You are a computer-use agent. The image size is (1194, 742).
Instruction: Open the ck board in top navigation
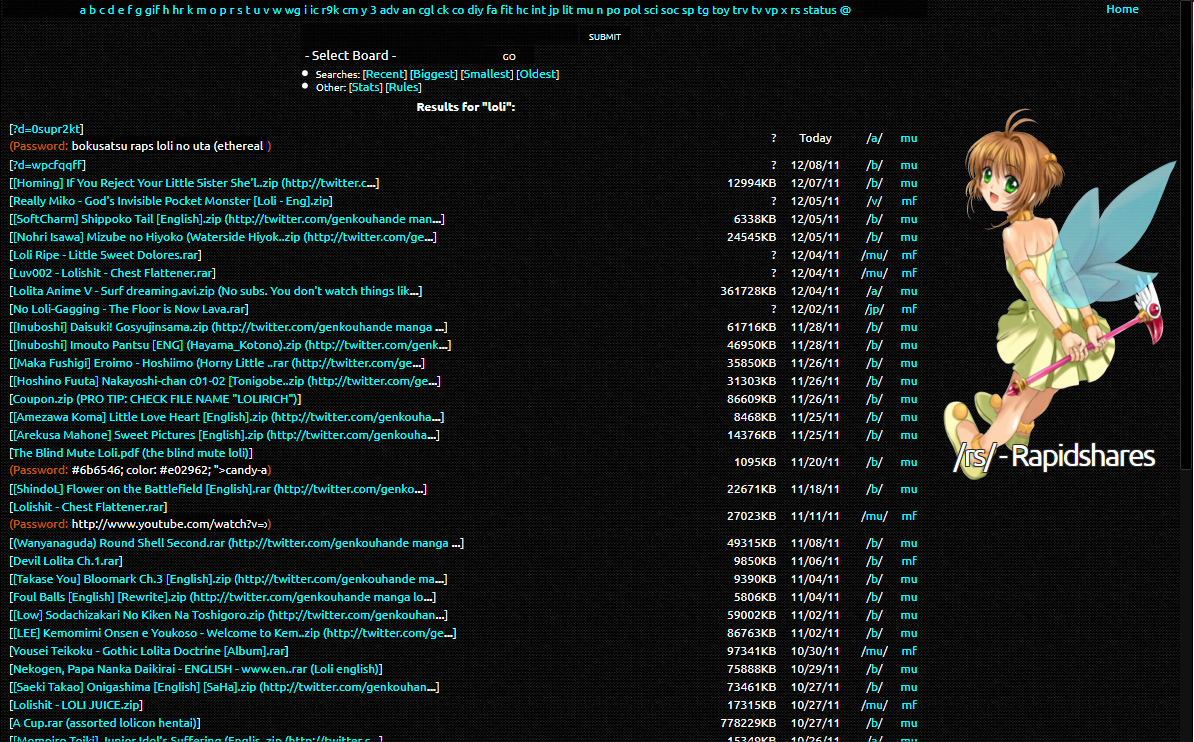point(443,10)
